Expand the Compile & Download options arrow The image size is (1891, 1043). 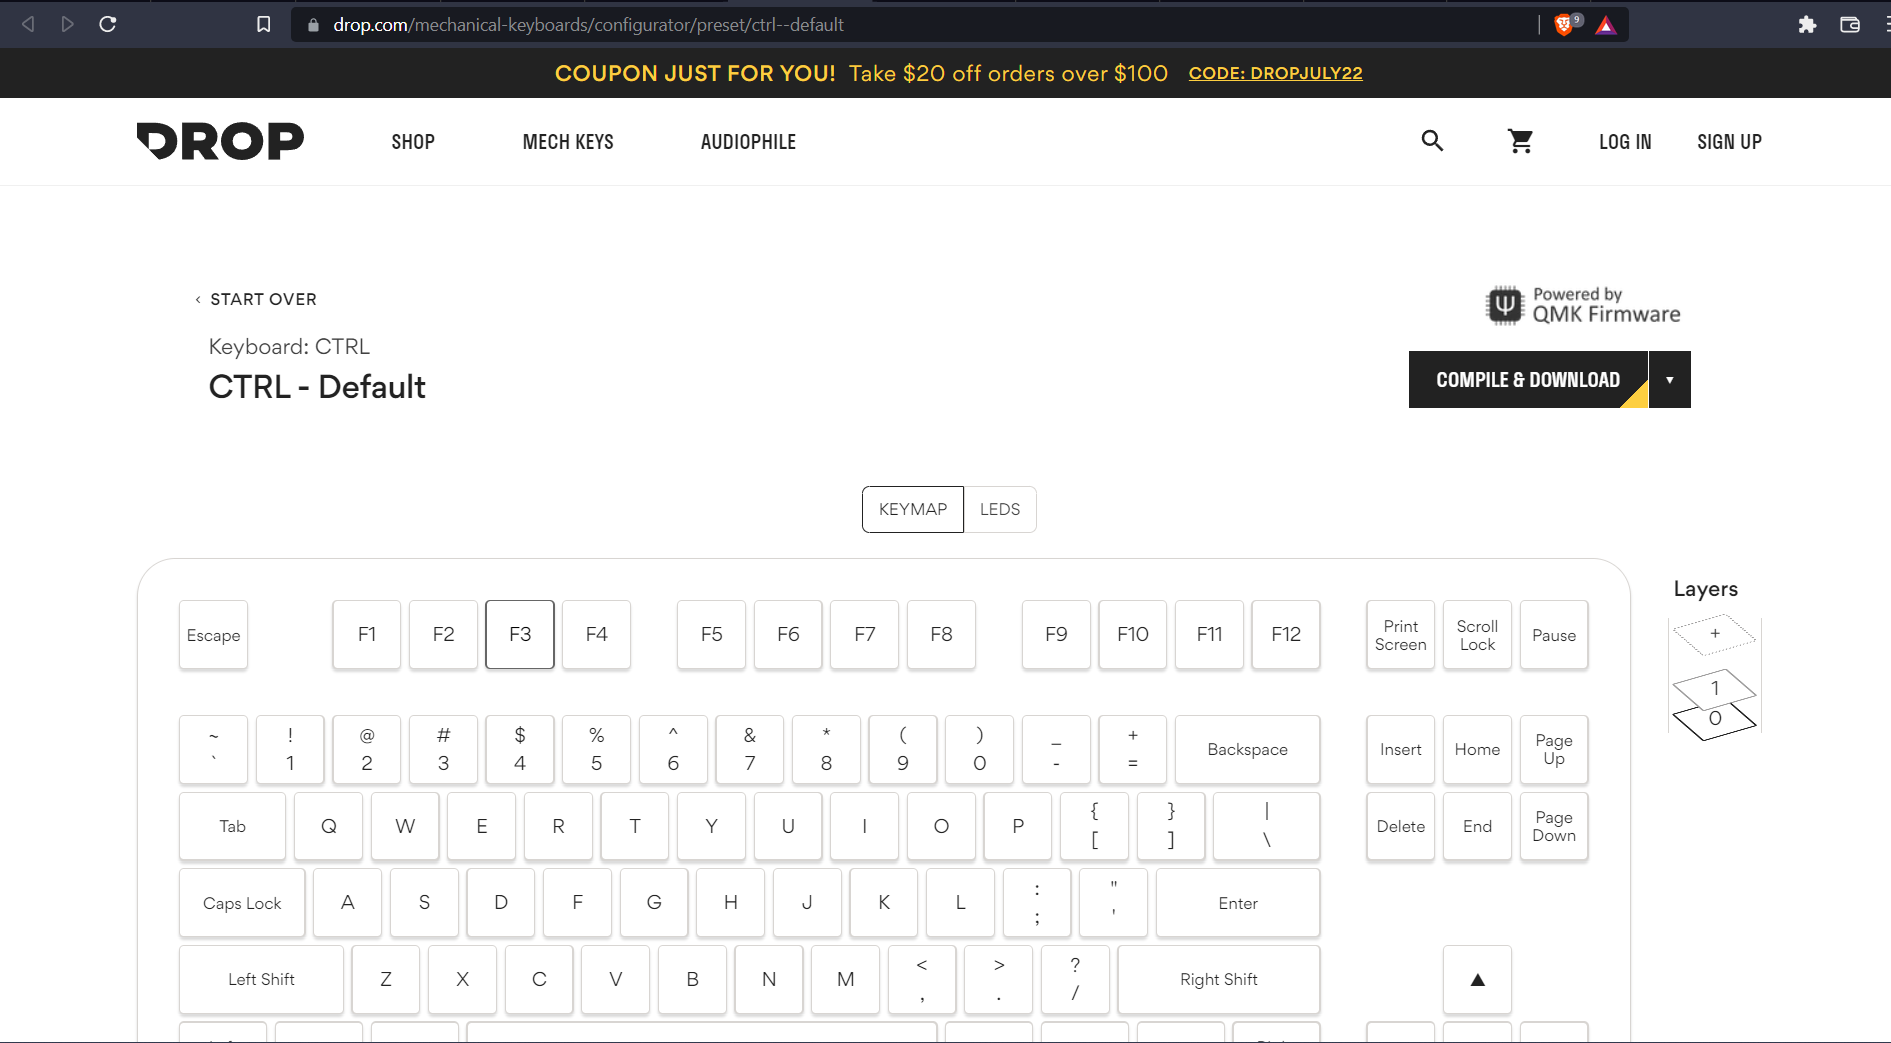click(x=1669, y=380)
